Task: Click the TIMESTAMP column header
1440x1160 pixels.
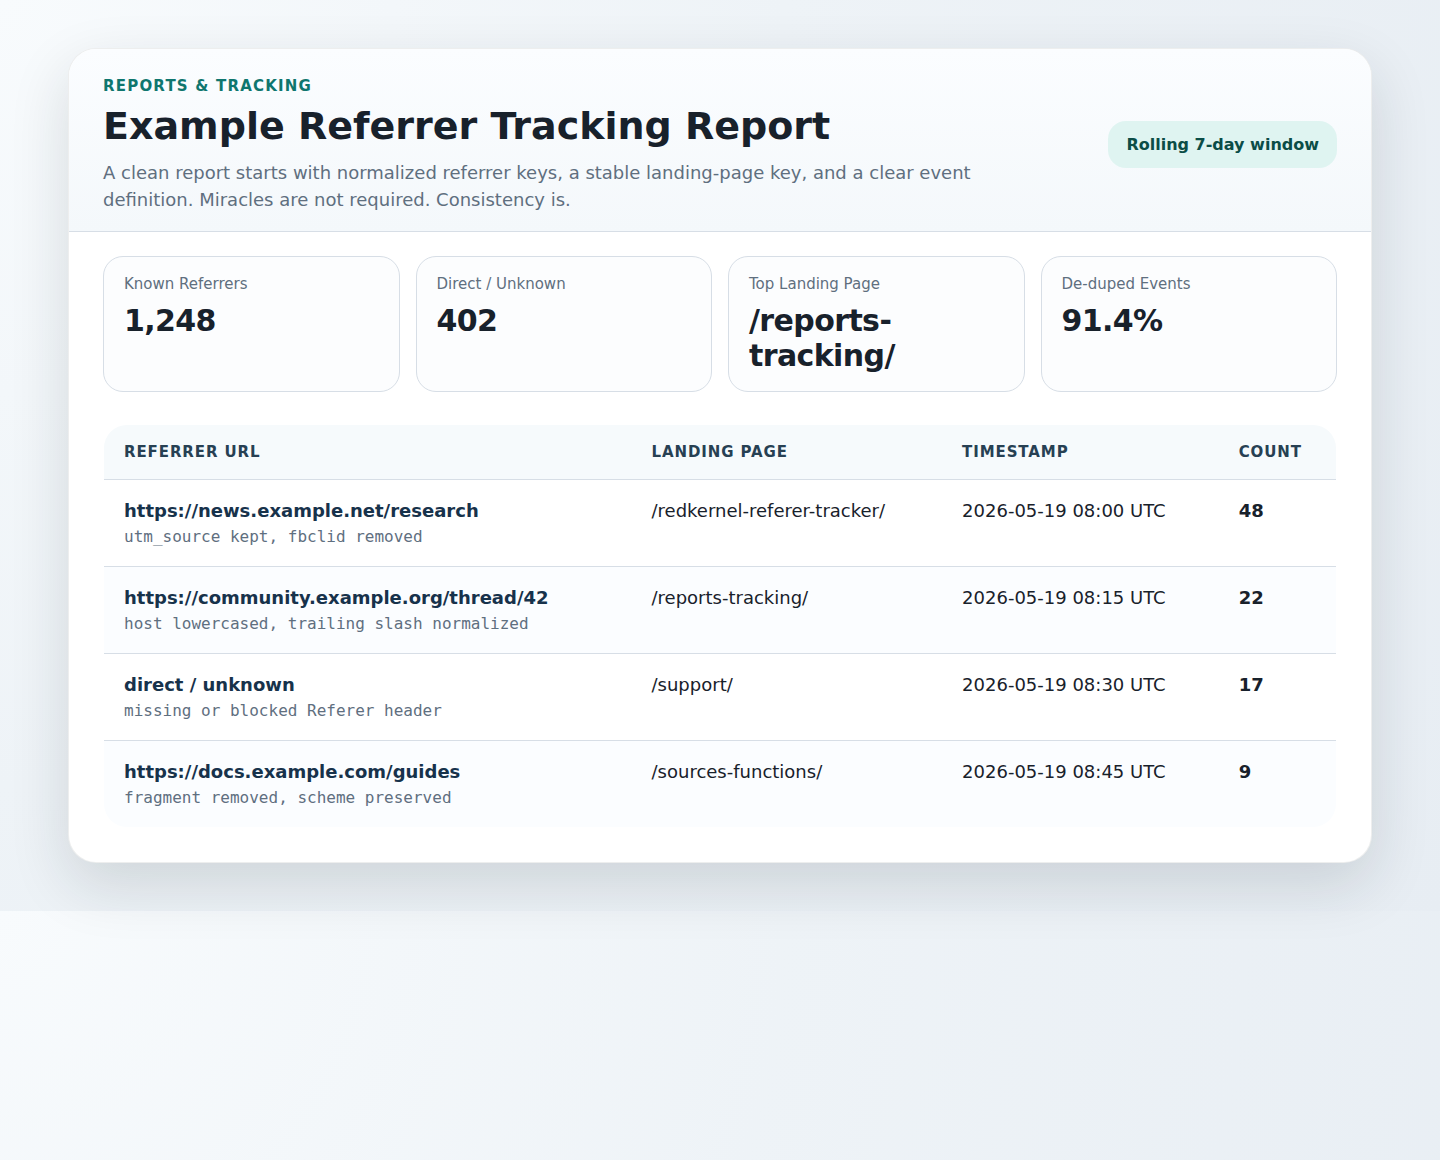Action: [1015, 452]
